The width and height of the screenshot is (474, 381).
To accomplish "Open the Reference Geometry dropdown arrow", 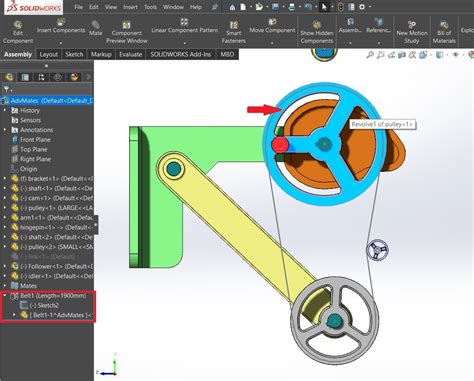I will pyautogui.click(x=379, y=43).
